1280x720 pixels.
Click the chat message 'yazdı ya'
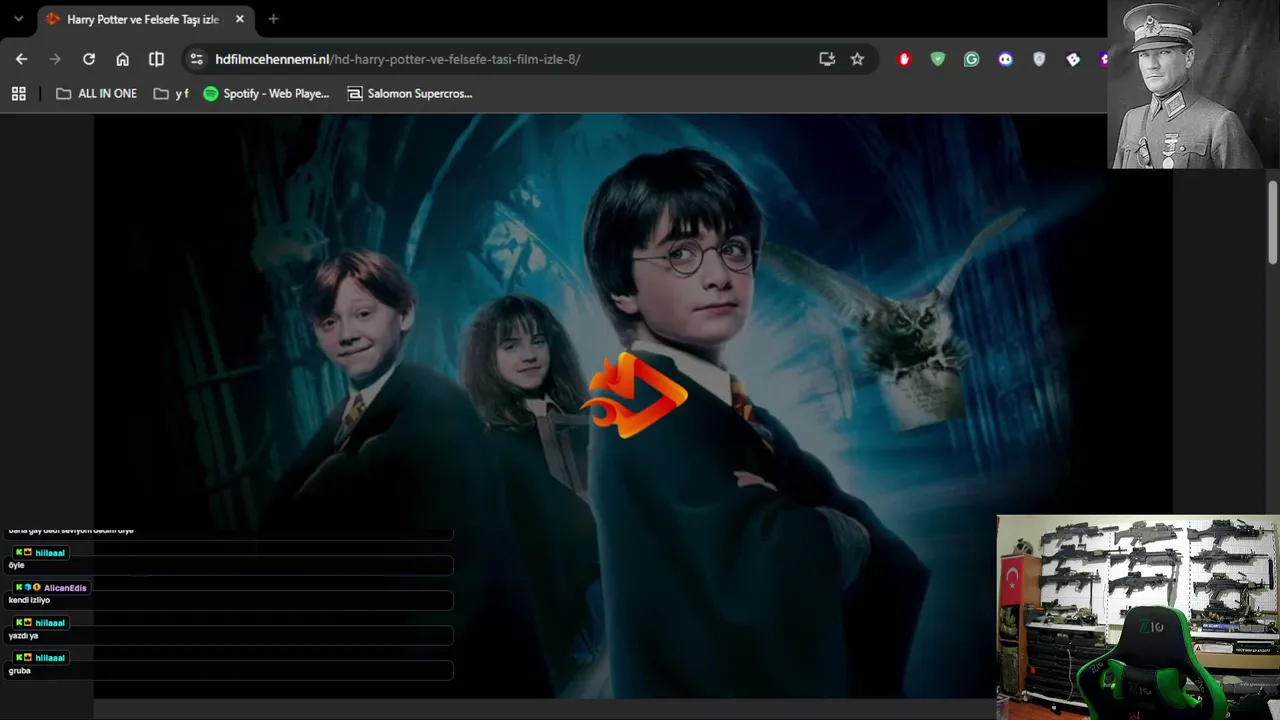pos(23,635)
